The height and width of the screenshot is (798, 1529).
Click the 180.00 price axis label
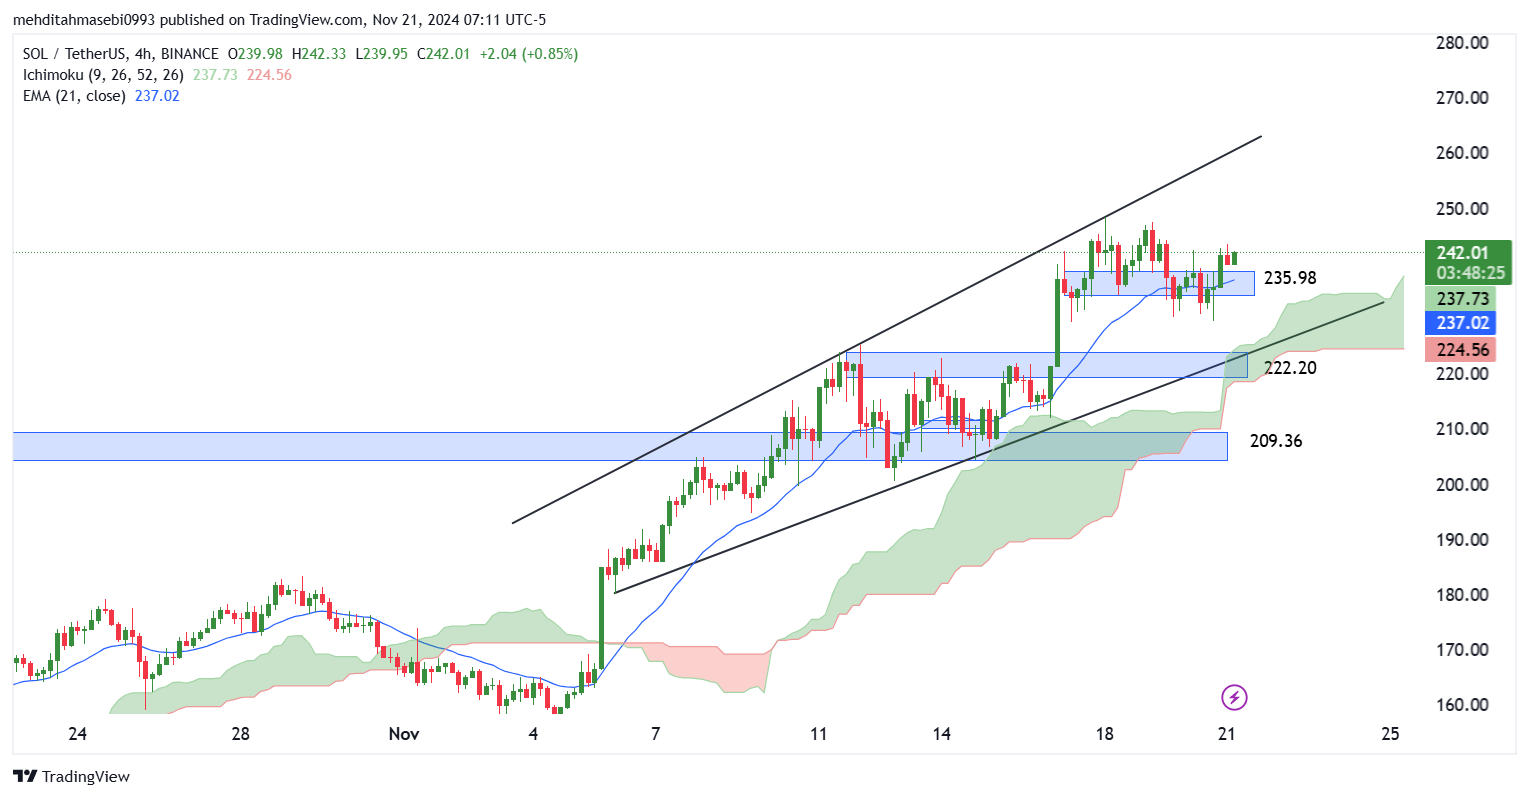[1462, 595]
